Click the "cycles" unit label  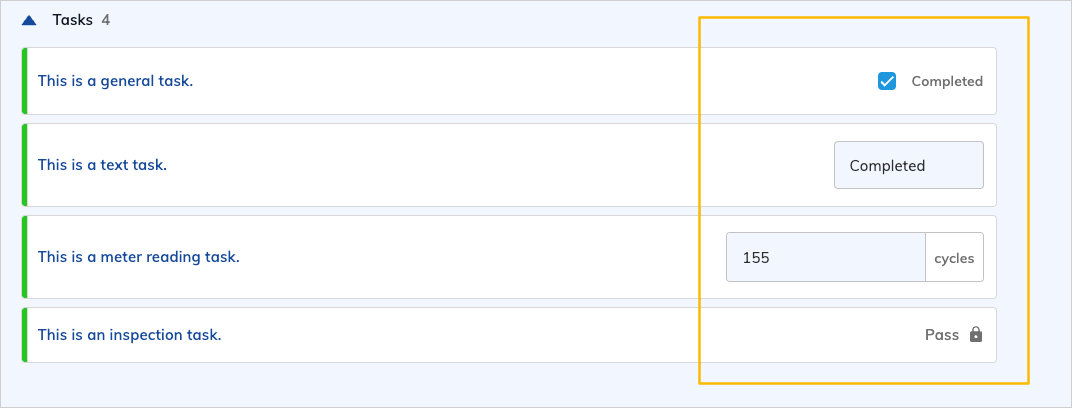954,257
